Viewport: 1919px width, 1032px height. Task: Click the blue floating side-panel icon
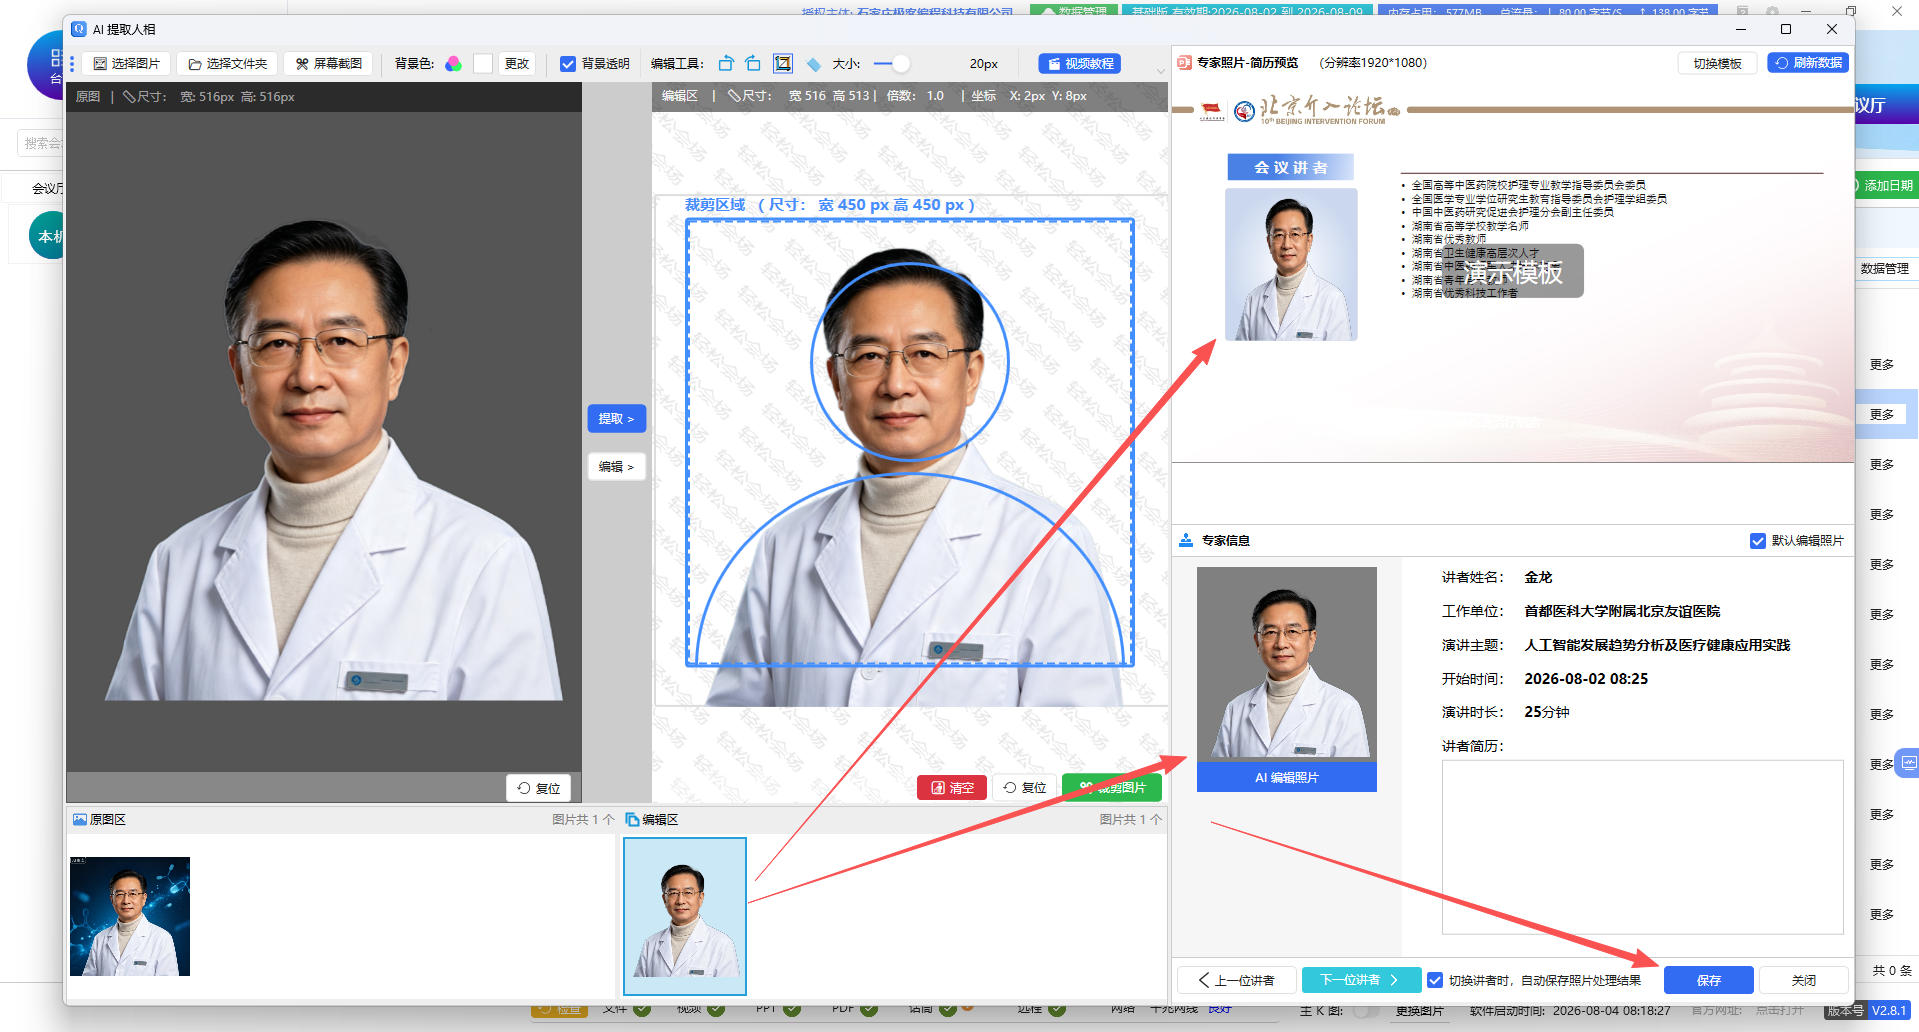[x=1909, y=763]
